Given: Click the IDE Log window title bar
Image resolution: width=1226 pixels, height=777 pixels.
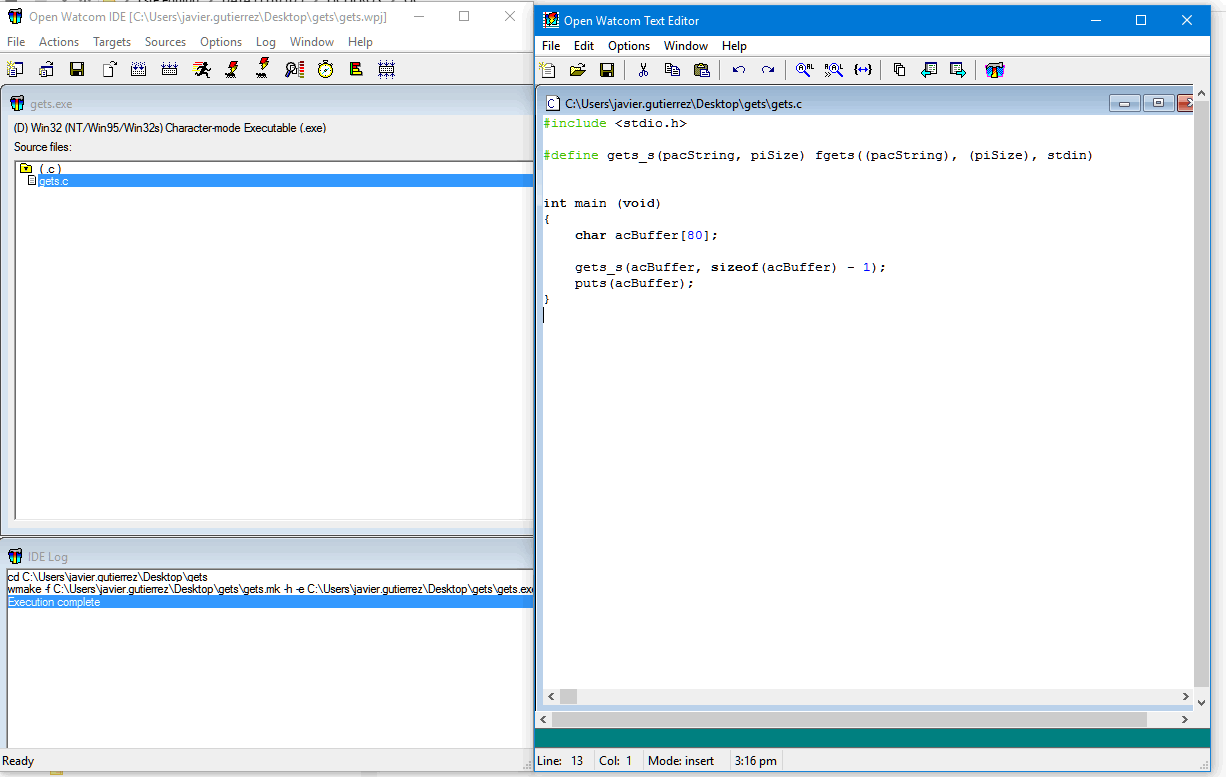Looking at the screenshot, I should click(x=268, y=556).
